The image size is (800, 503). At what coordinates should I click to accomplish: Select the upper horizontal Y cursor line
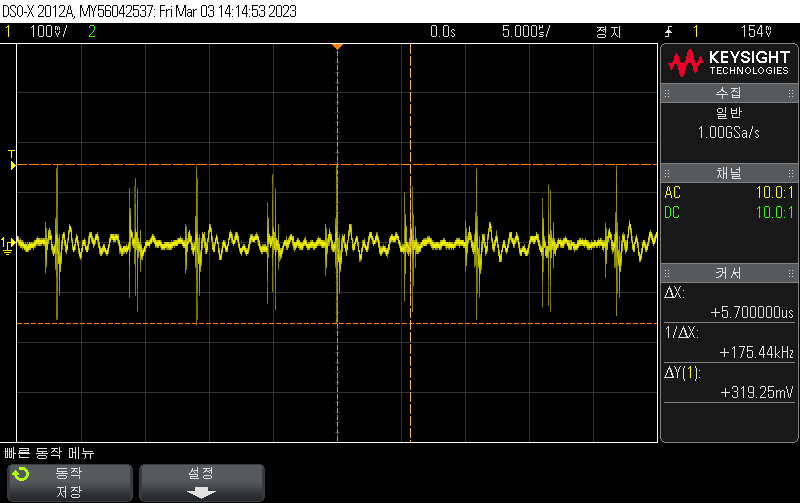tap(337, 165)
